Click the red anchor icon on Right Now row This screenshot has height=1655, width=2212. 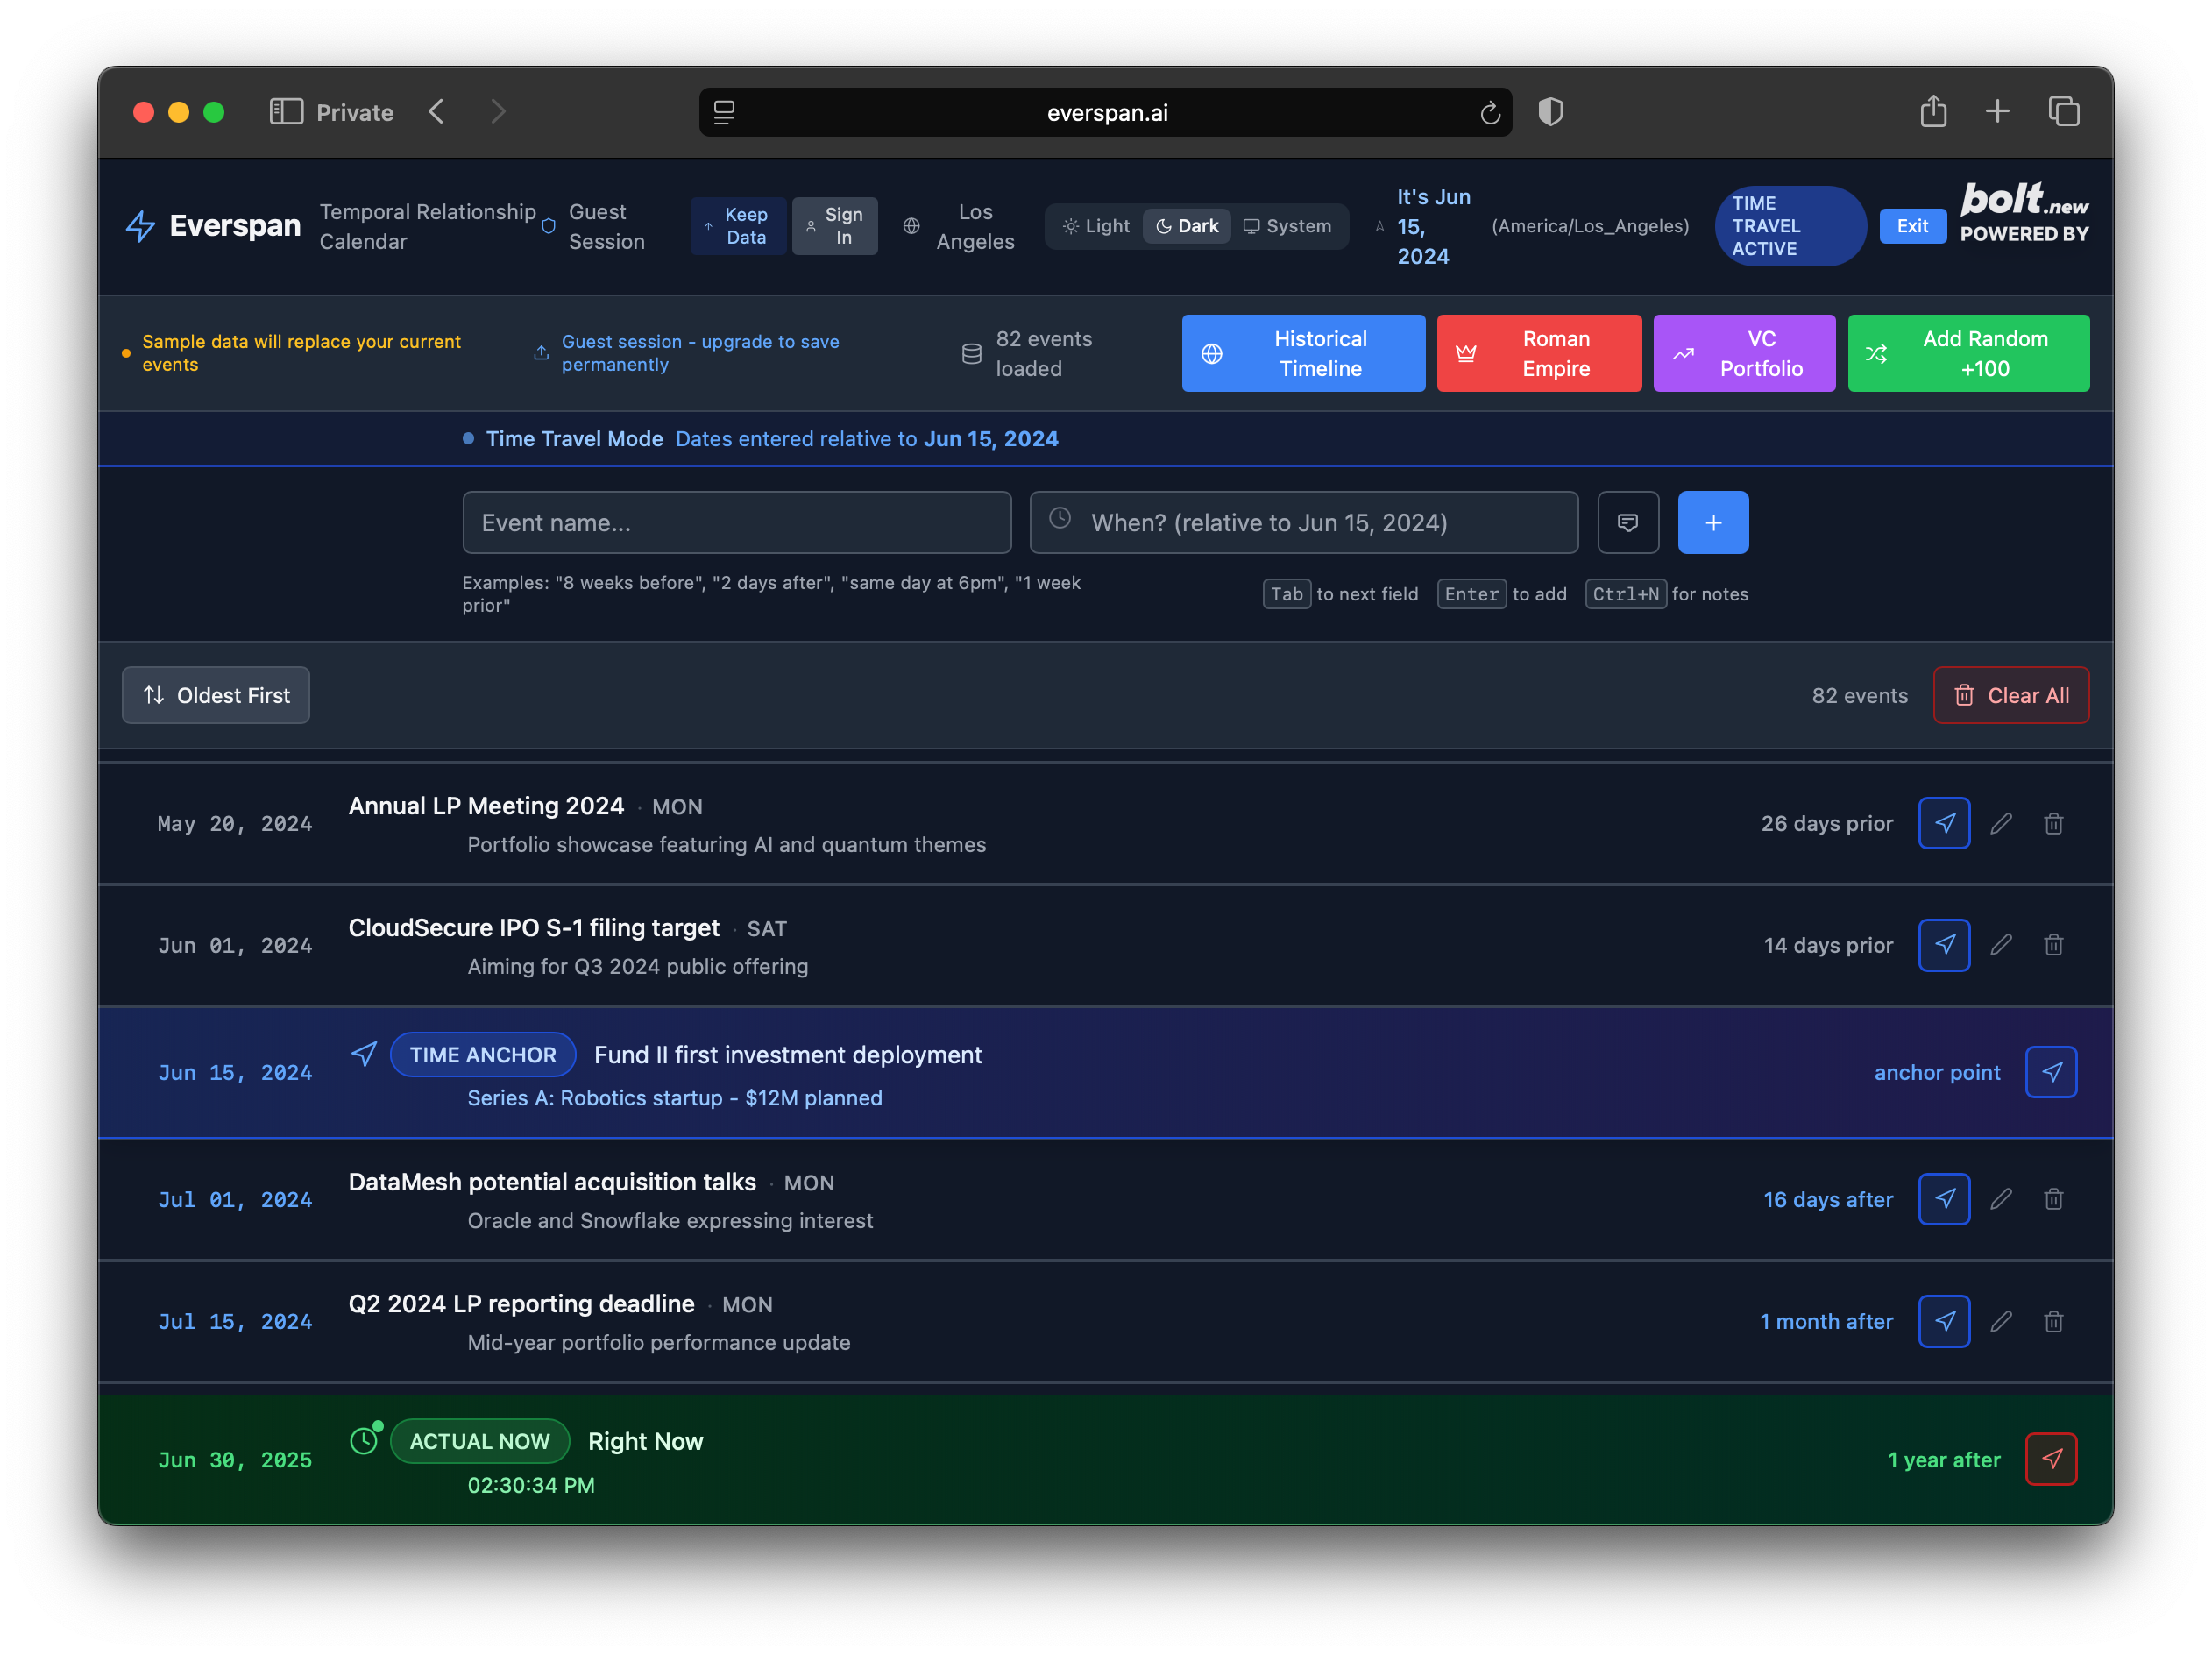pos(2050,1459)
